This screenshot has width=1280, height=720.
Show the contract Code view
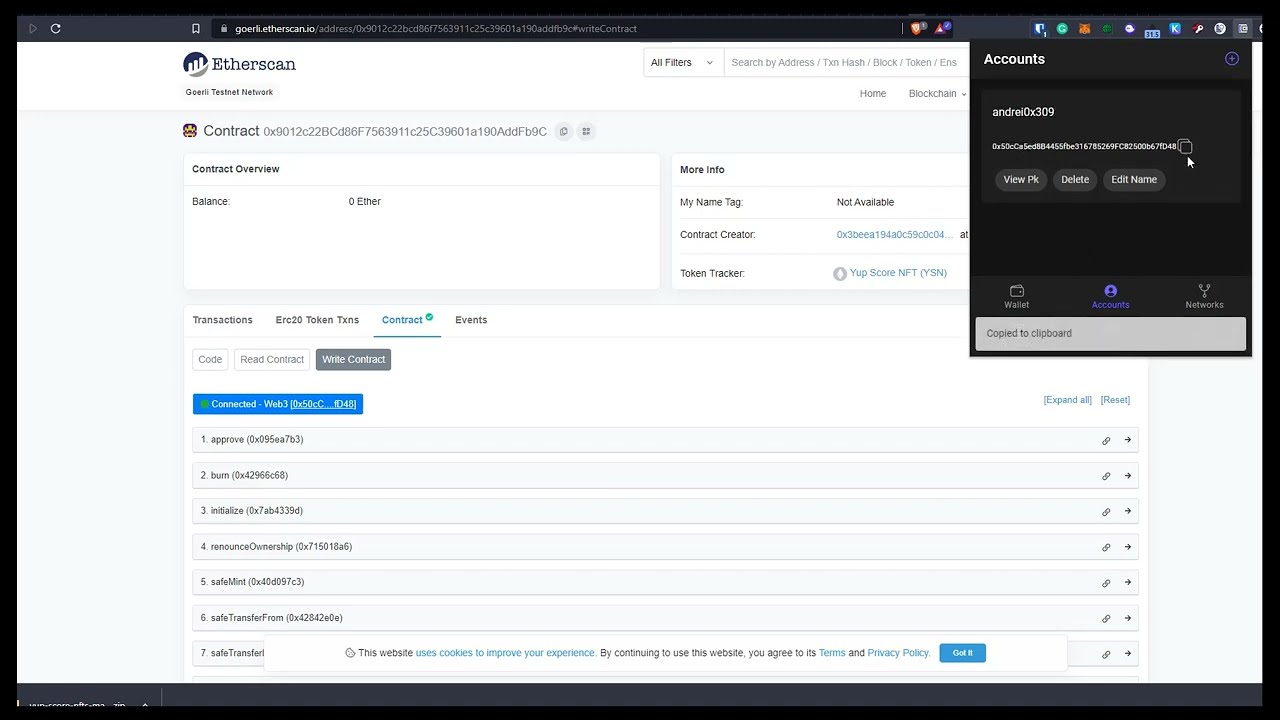click(x=210, y=359)
